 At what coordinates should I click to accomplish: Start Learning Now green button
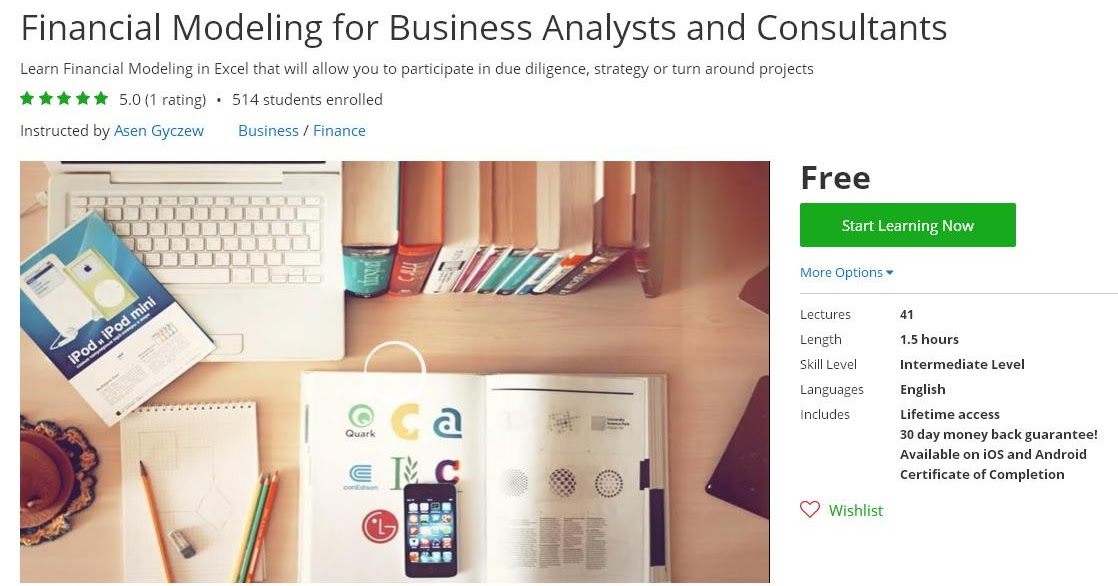point(908,225)
